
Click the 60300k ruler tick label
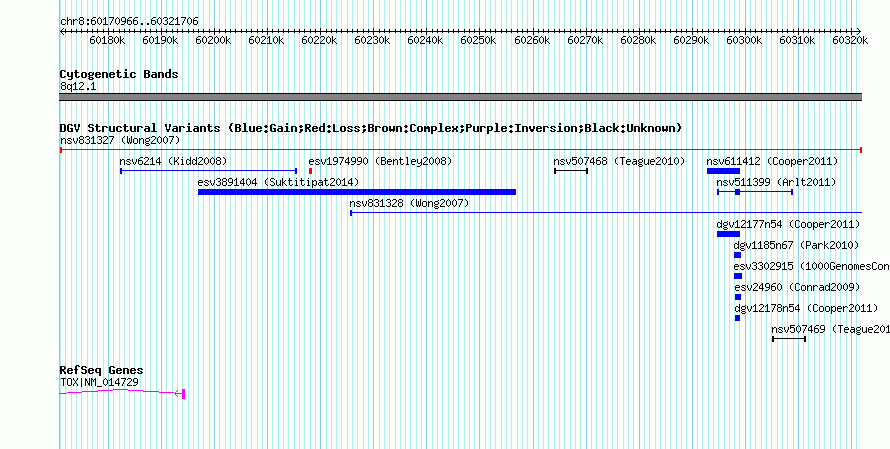click(744, 40)
